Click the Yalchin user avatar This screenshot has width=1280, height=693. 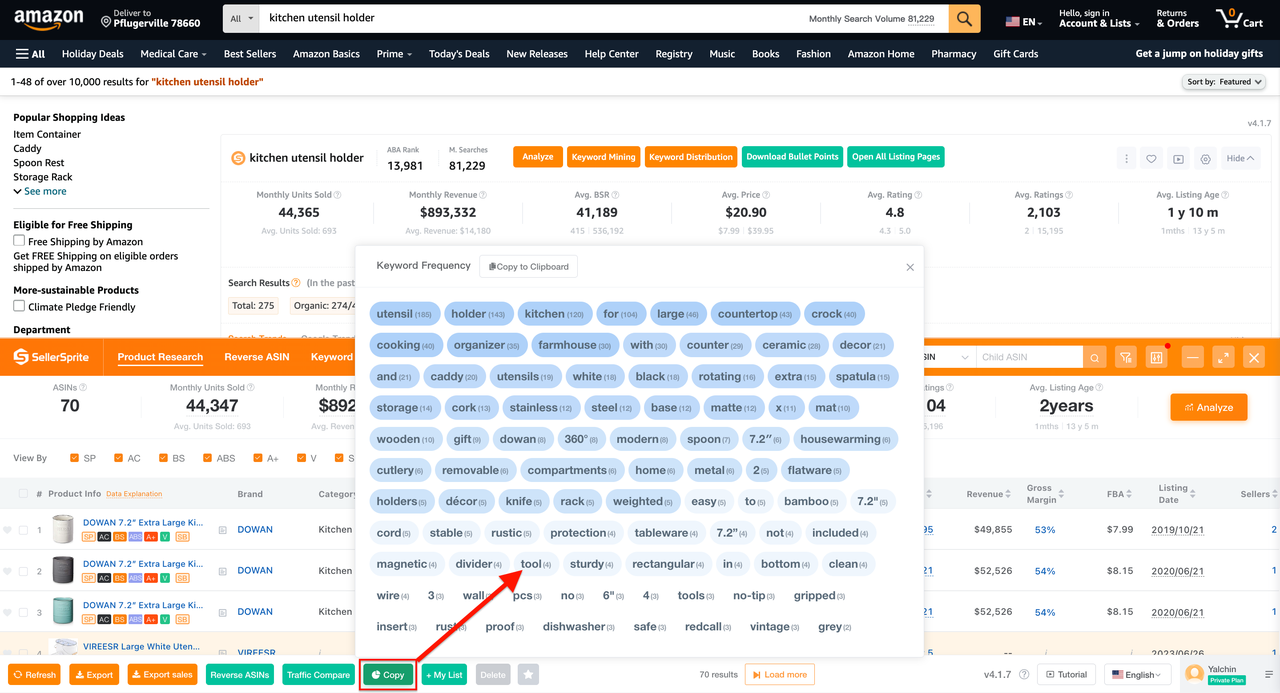pos(1194,675)
